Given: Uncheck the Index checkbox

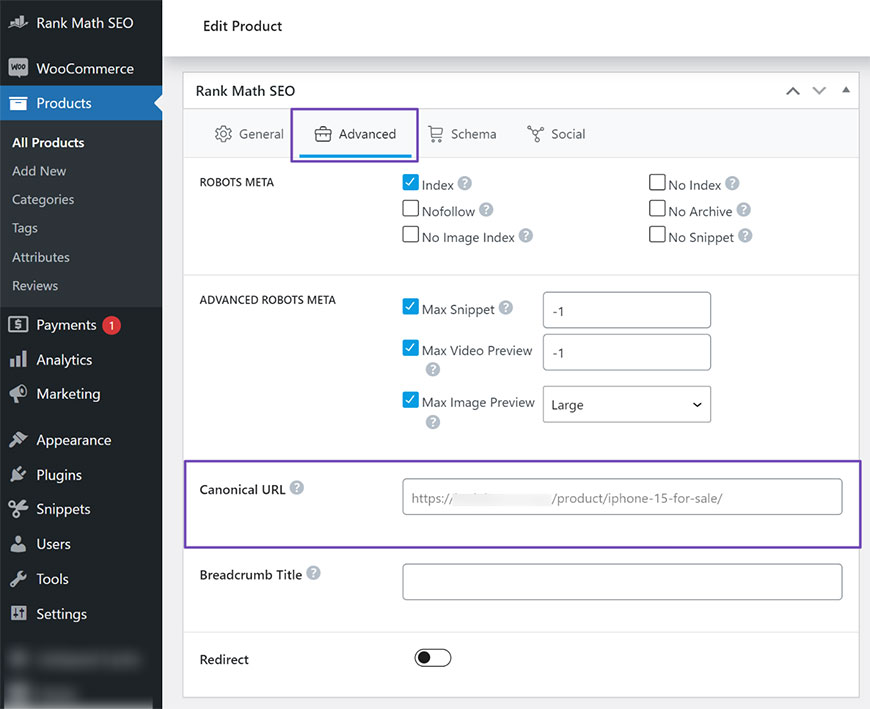Looking at the screenshot, I should coord(411,183).
